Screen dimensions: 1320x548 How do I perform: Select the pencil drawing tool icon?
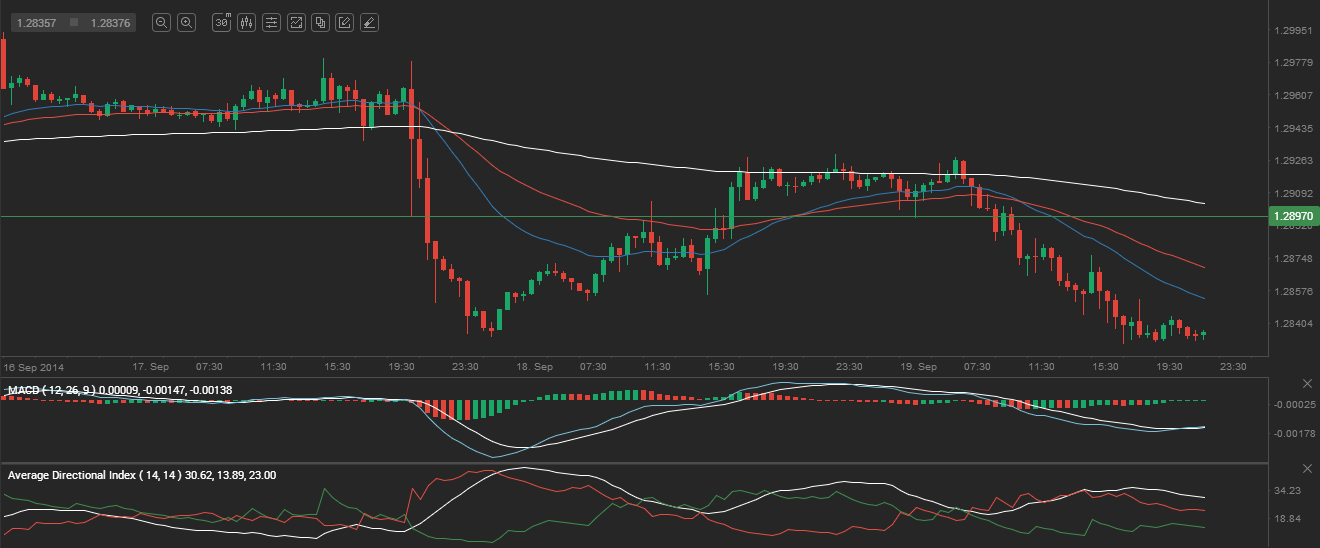coord(344,22)
